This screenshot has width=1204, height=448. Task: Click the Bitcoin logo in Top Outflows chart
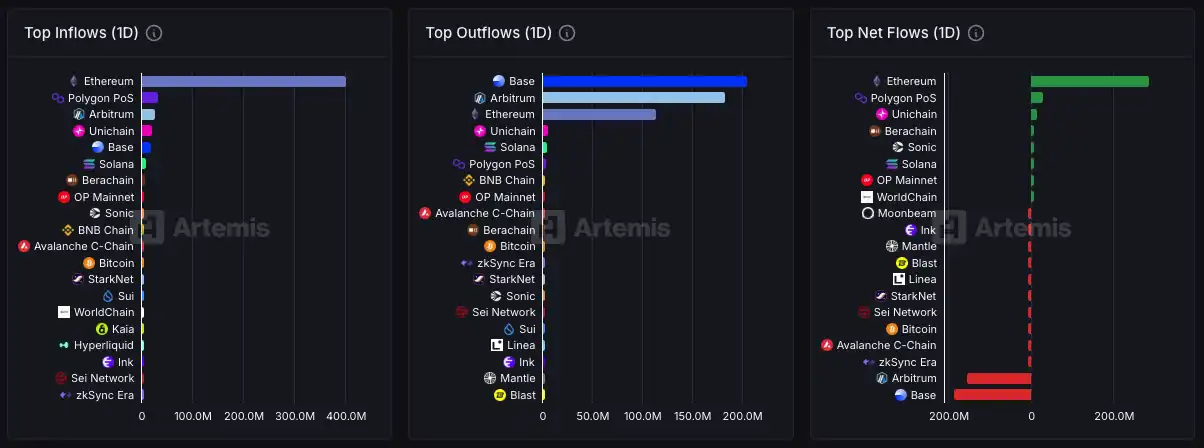point(490,246)
